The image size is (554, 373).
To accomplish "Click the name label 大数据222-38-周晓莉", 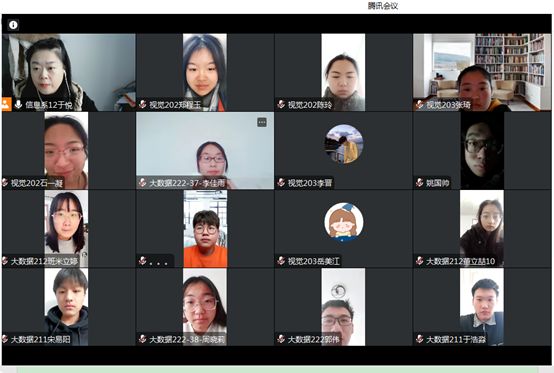I will pyautogui.click(x=187, y=339).
